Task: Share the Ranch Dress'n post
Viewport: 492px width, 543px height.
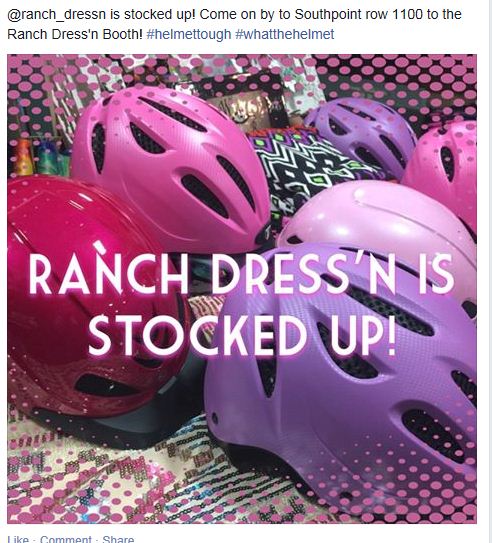Action: [118, 539]
